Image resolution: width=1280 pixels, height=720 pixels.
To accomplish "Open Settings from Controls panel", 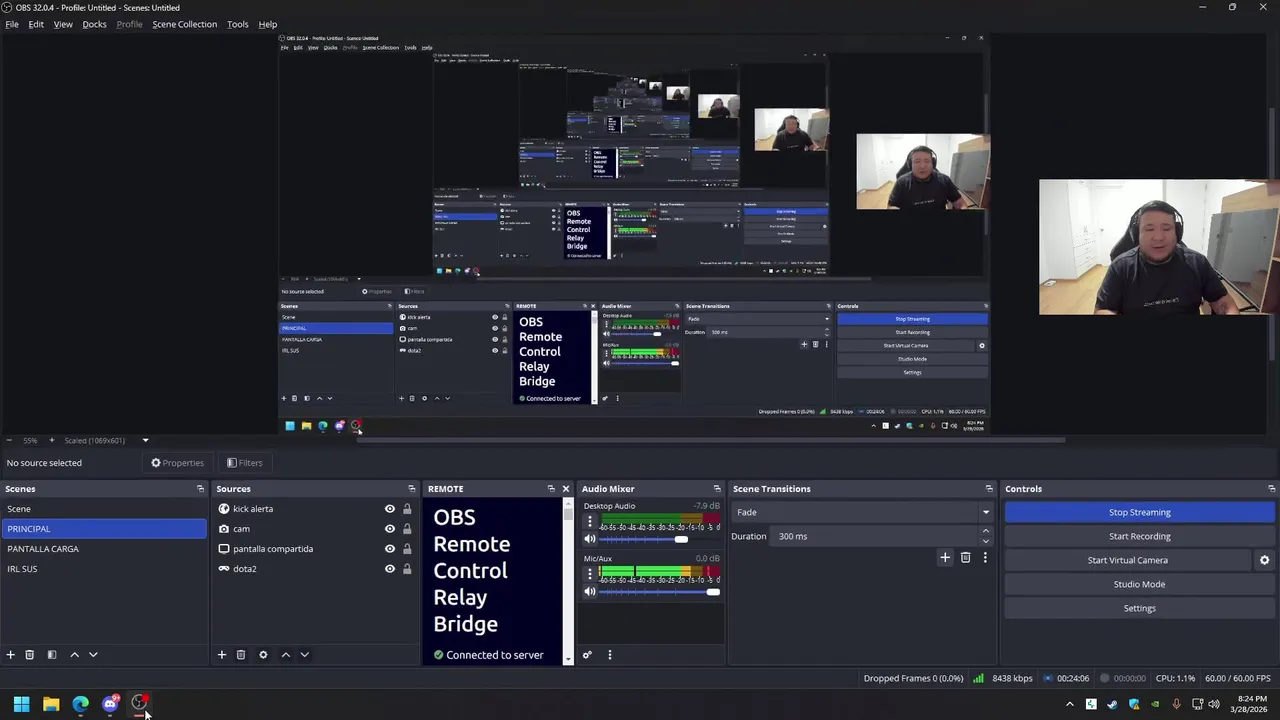I will coord(1139,608).
